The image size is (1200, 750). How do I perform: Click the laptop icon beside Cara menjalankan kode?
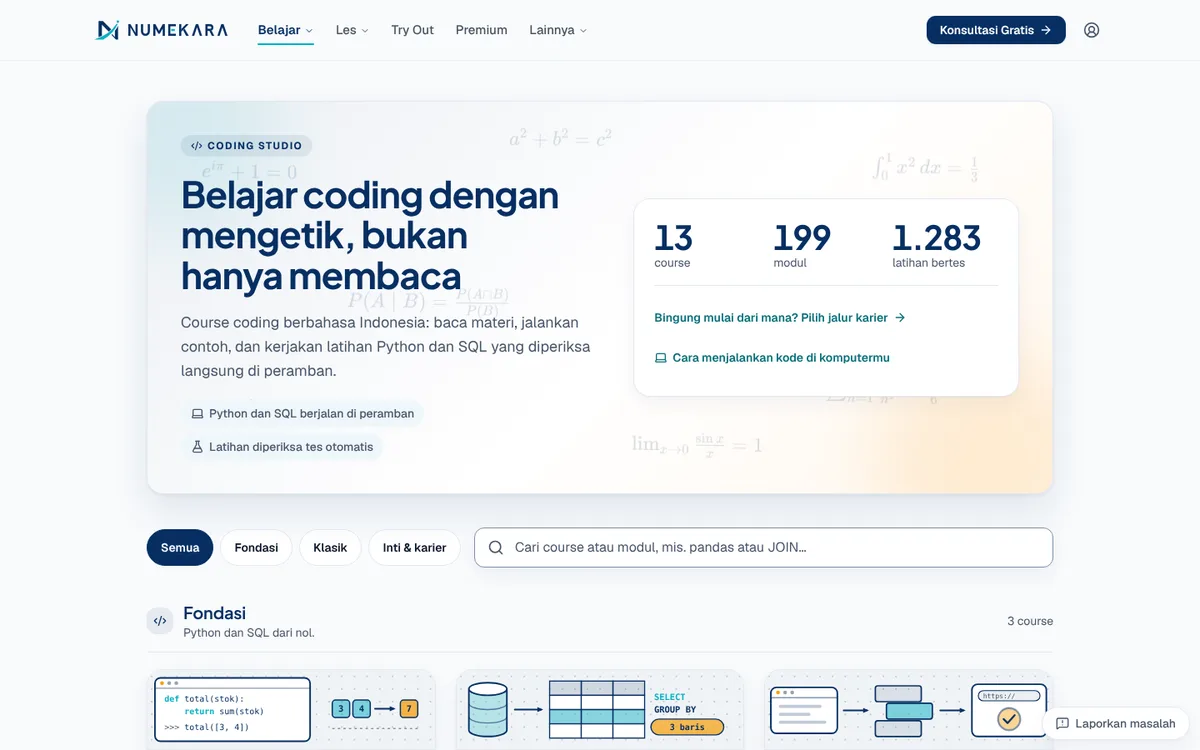point(660,358)
